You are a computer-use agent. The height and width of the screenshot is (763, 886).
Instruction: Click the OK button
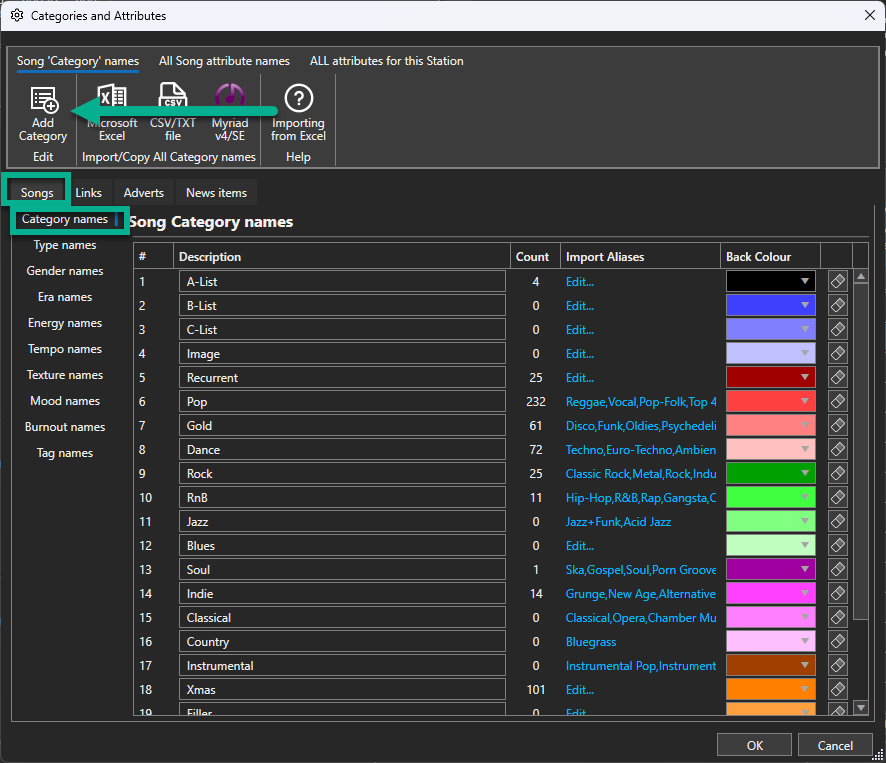click(x=754, y=745)
